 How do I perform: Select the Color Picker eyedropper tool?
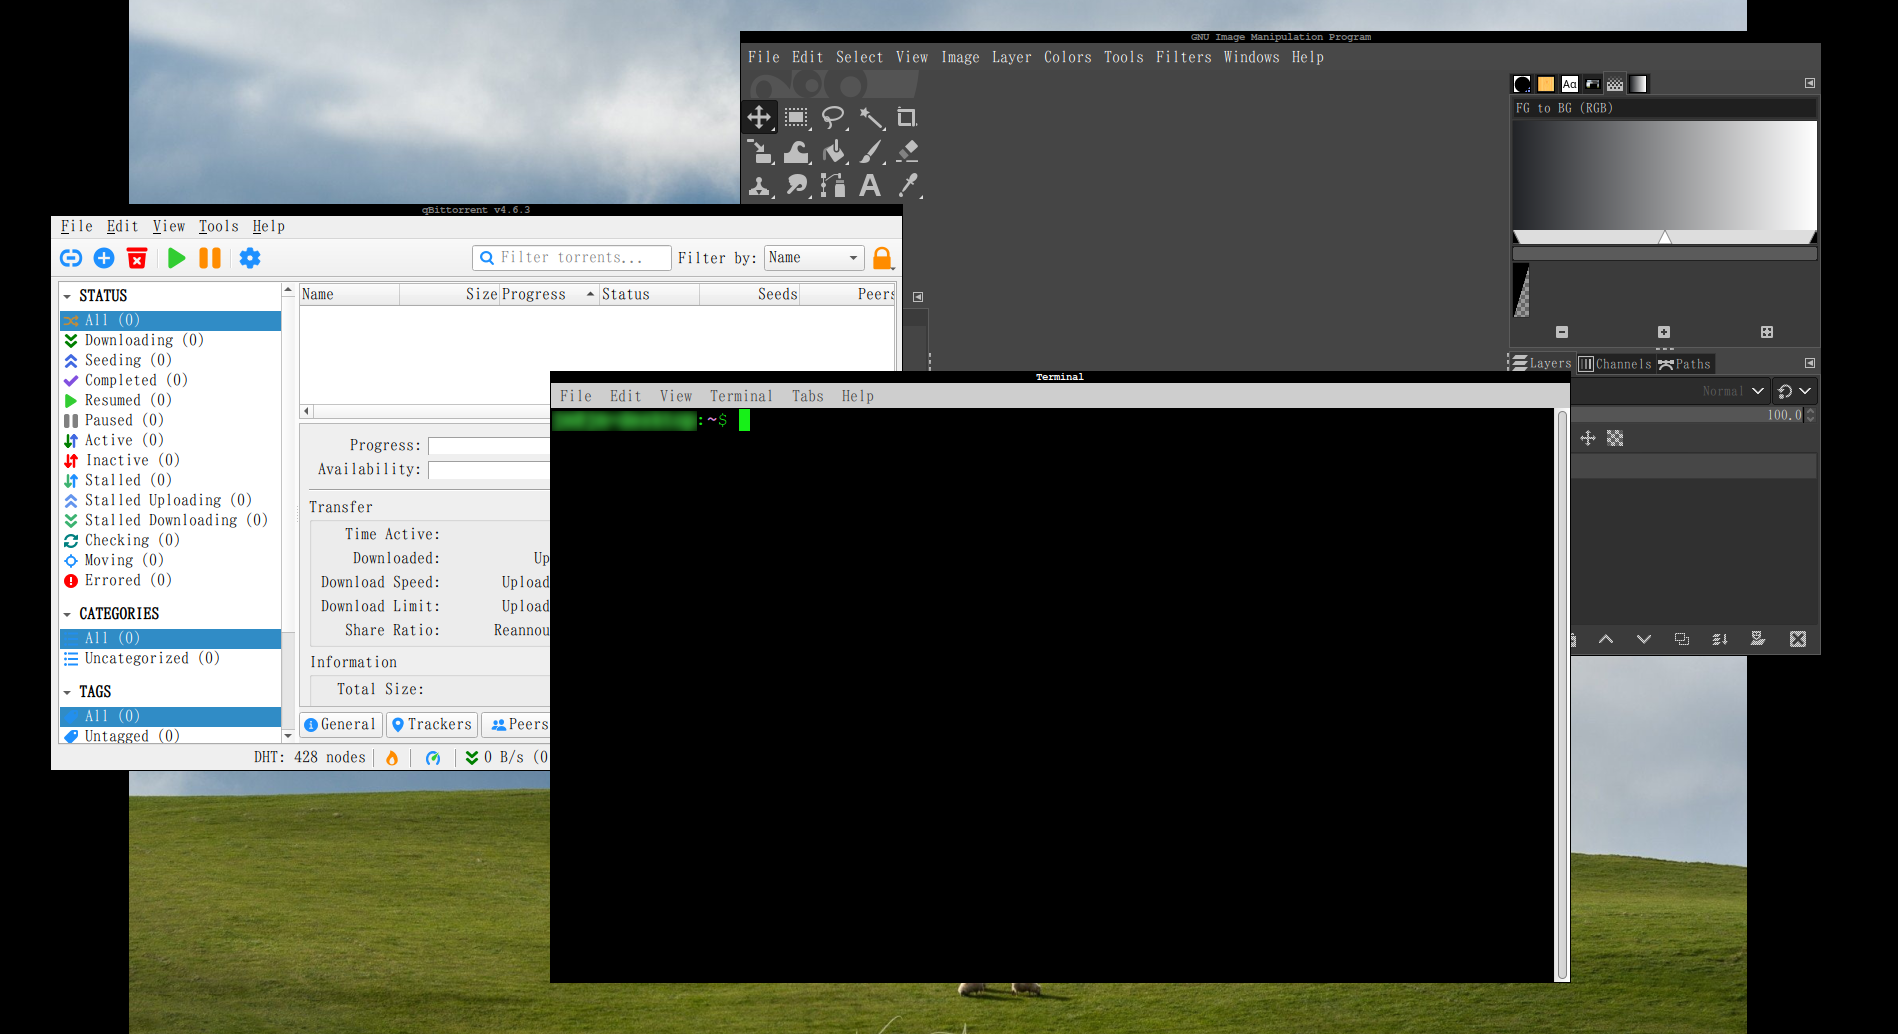[907, 185]
